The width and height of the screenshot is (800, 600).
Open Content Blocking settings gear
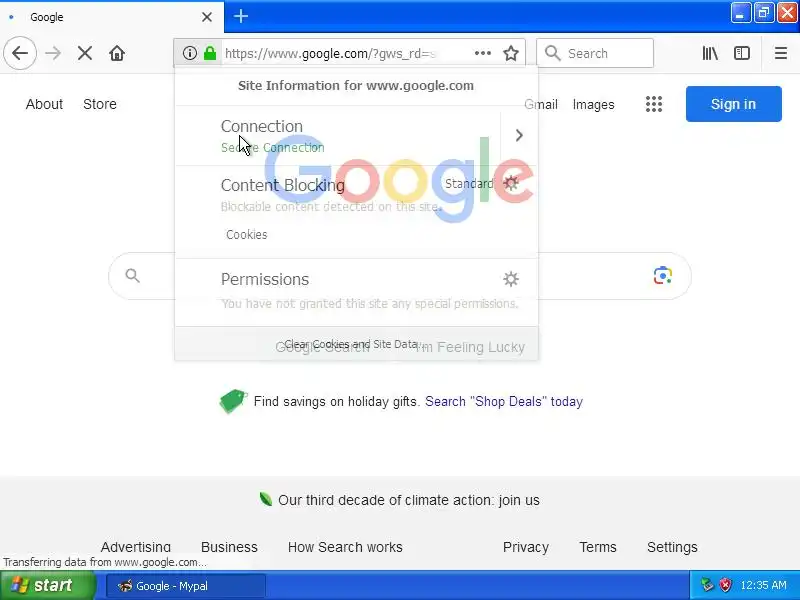click(511, 183)
